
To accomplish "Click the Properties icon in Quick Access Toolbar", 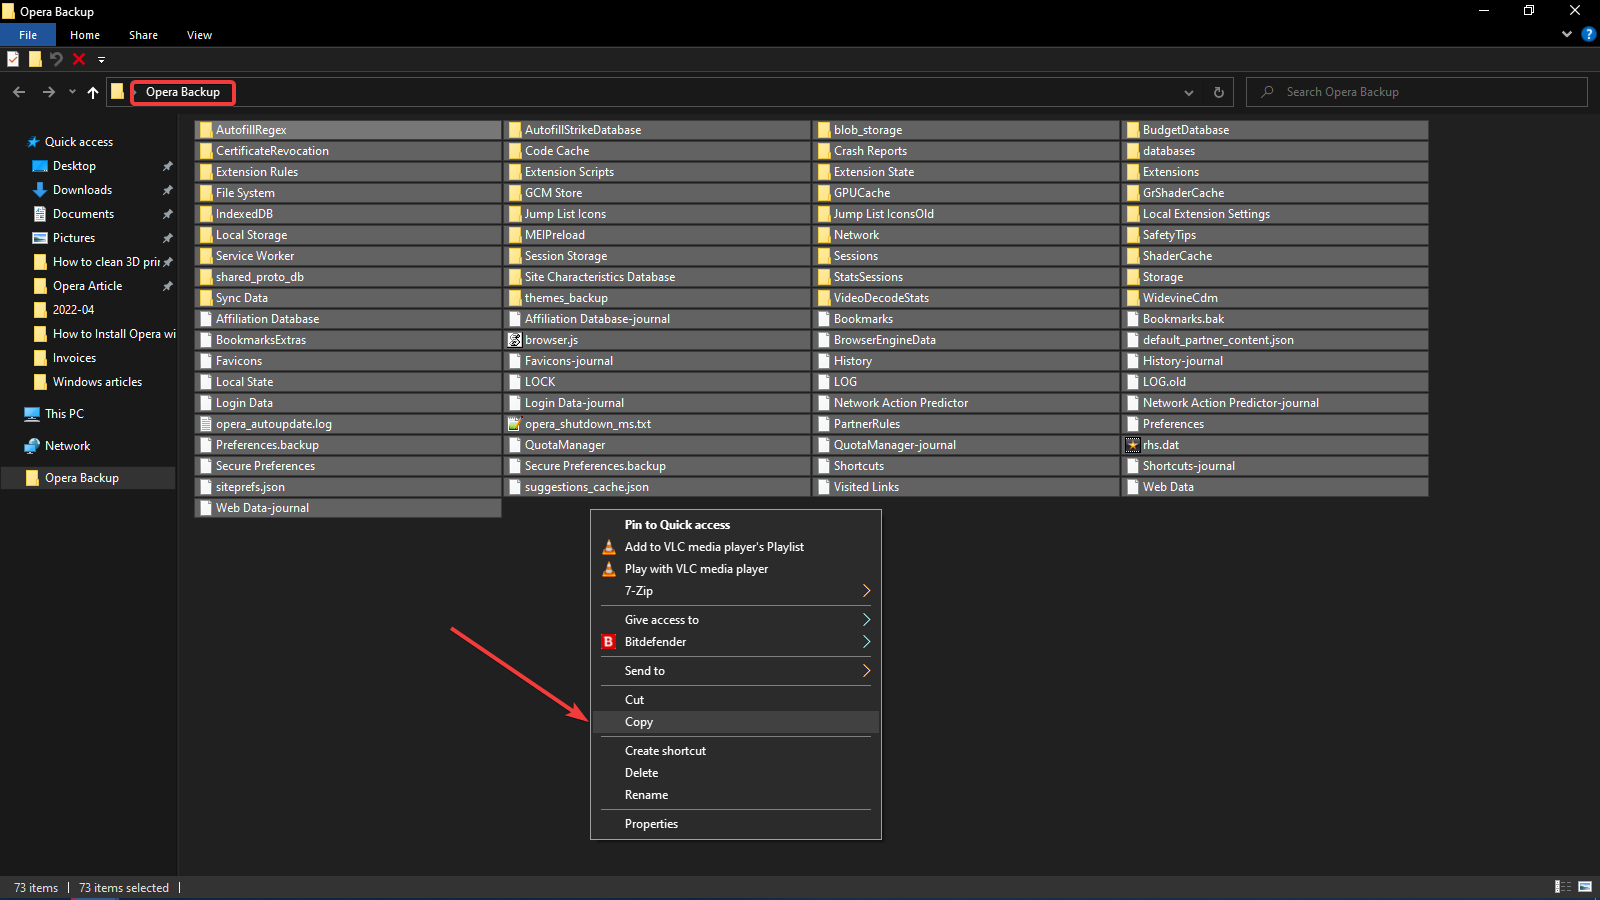I will [x=13, y=59].
